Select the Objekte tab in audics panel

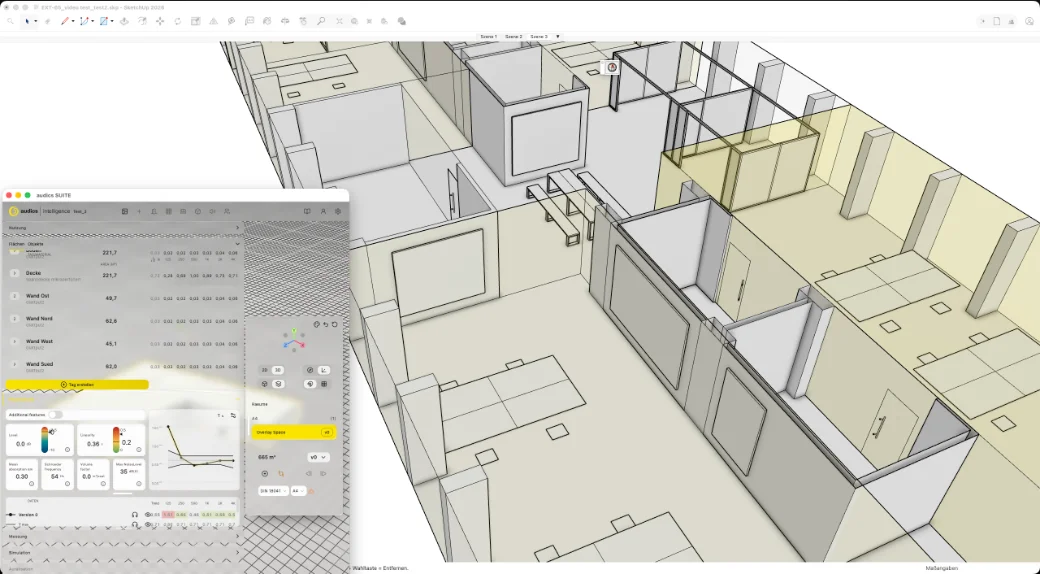tap(36, 244)
